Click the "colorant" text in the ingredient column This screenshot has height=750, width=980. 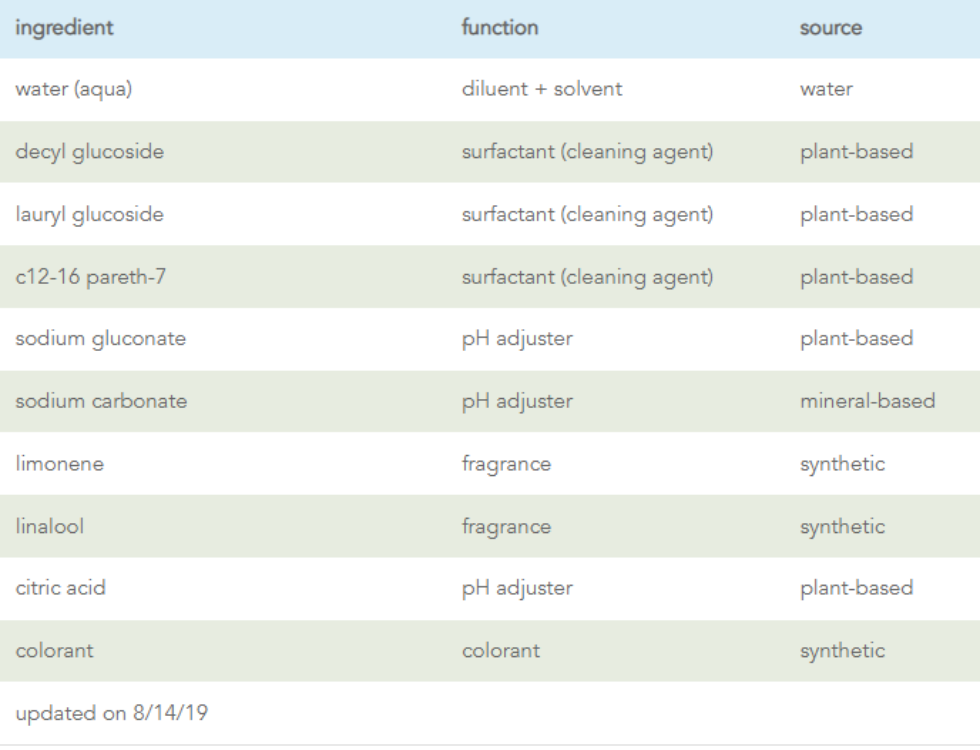point(54,651)
